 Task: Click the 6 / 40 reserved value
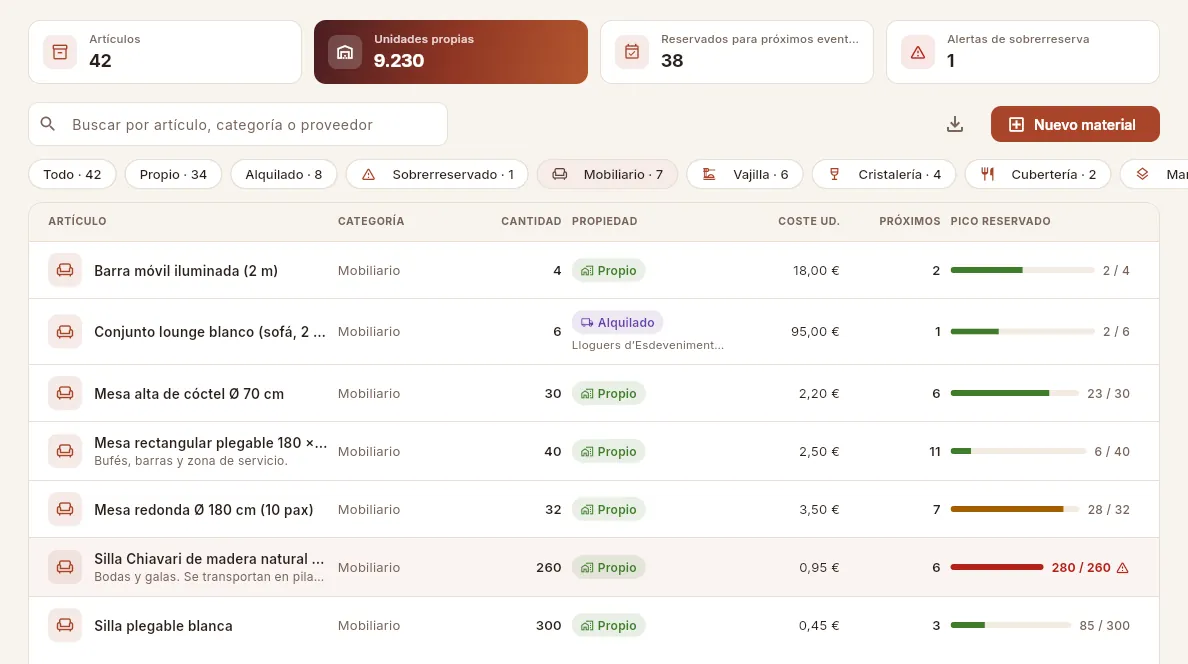[1111, 451]
